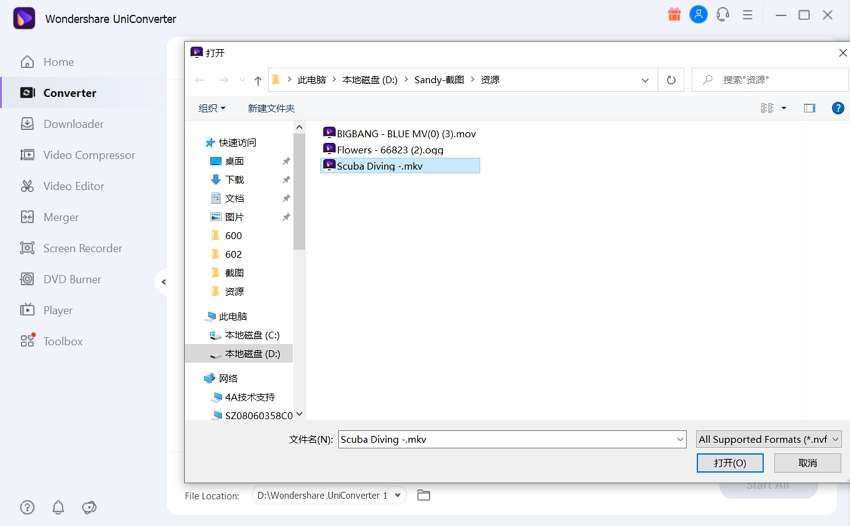Click the navigation tree scroll down arrow
The width and height of the screenshot is (850, 526).
[299, 414]
